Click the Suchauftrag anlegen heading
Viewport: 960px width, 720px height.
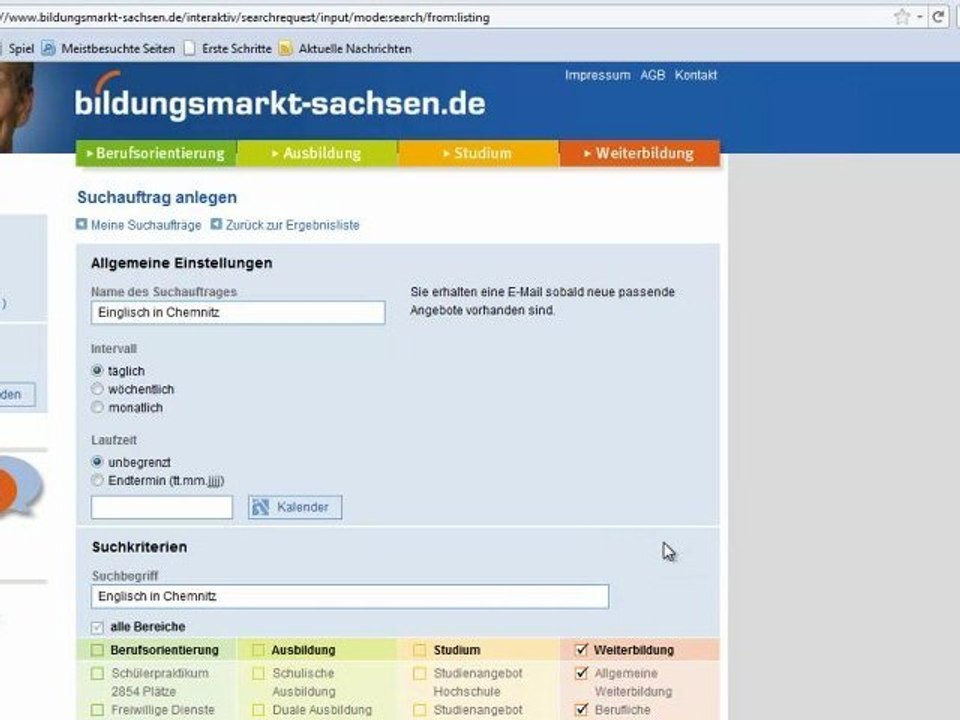(157, 198)
